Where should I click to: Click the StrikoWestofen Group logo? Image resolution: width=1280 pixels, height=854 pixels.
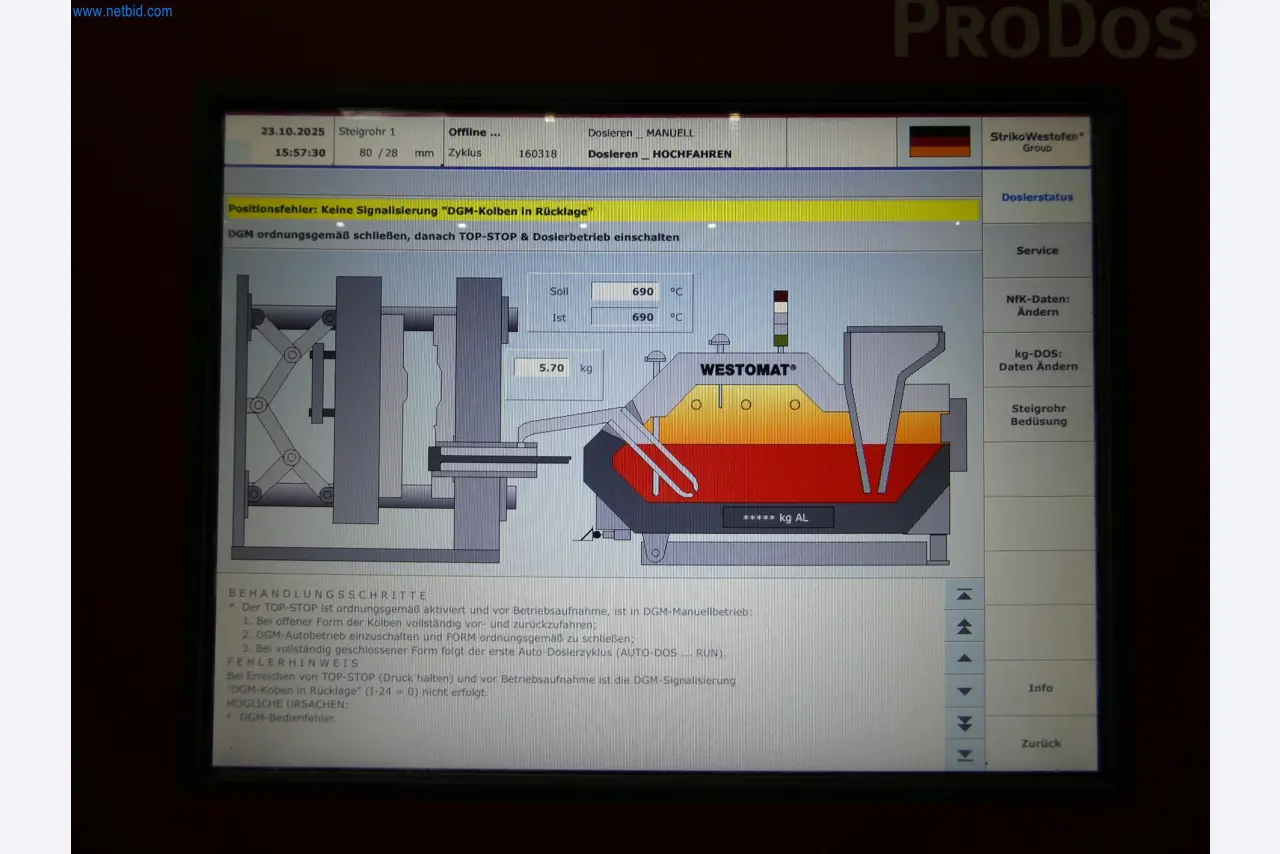click(1037, 141)
